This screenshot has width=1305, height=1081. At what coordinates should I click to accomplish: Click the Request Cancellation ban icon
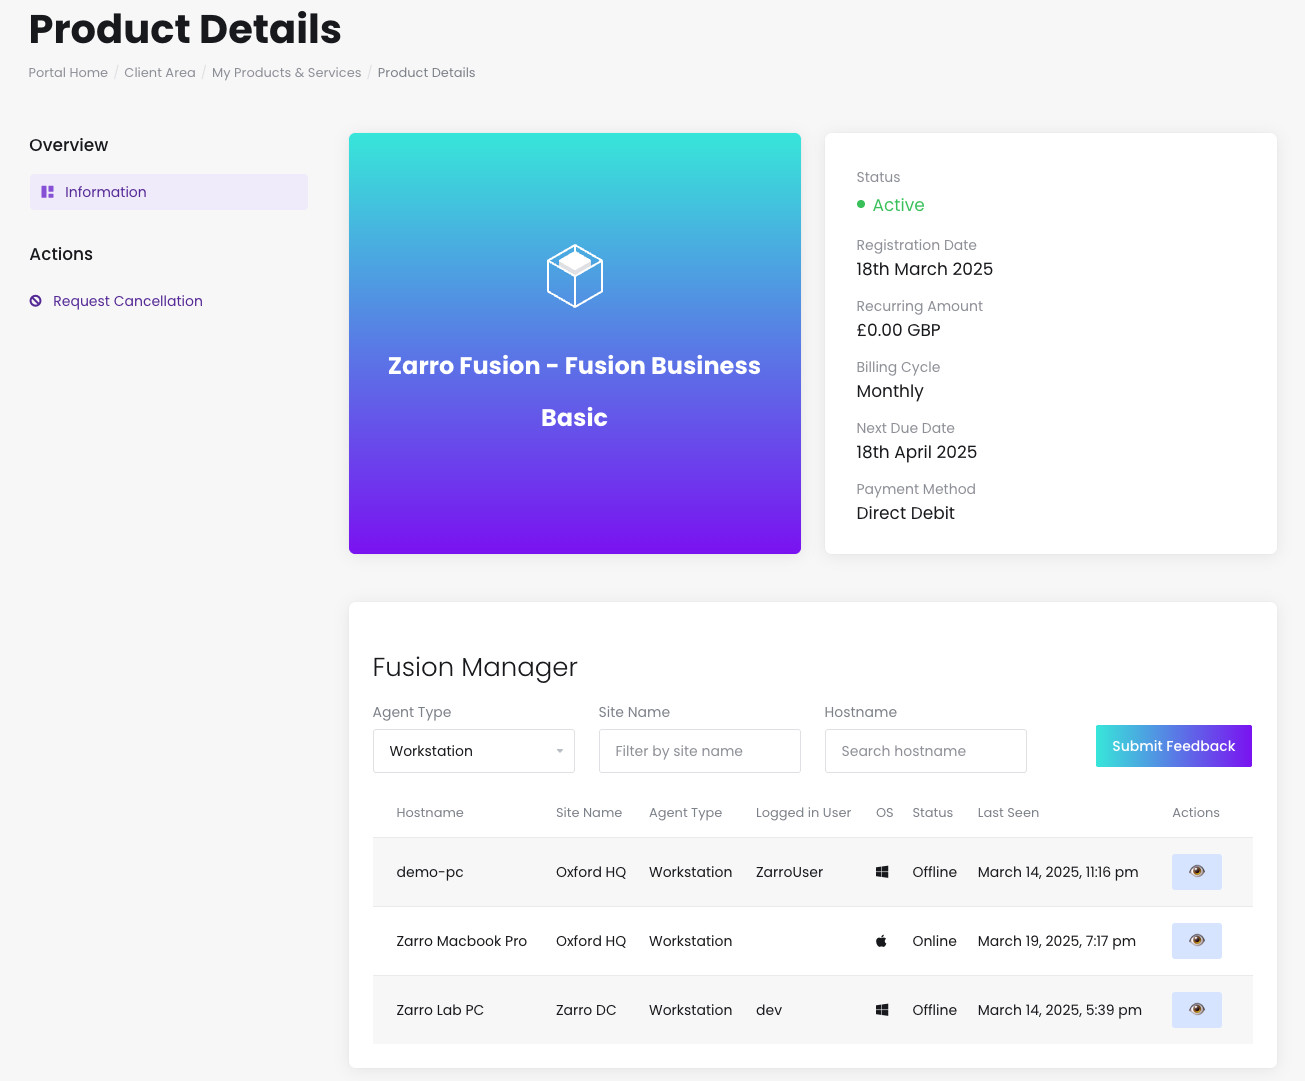point(36,301)
